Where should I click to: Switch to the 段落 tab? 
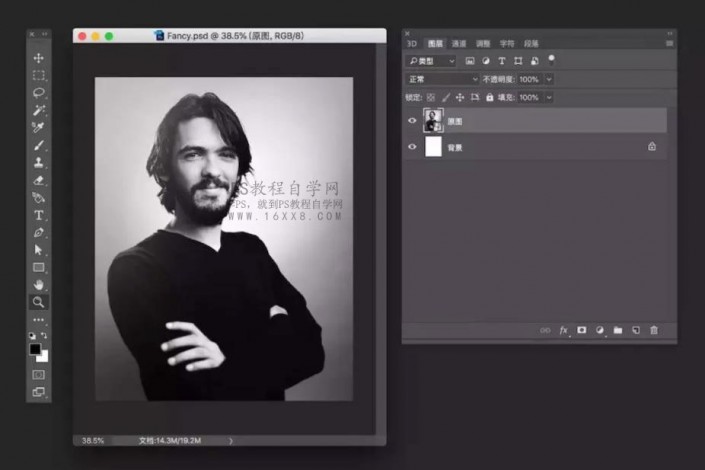531,44
